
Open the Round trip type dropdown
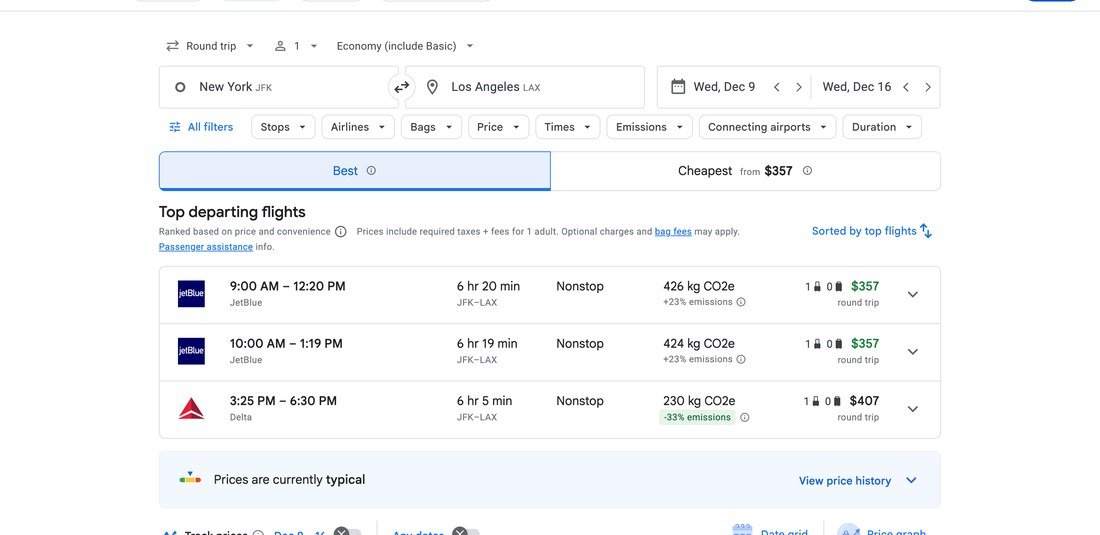pos(210,46)
